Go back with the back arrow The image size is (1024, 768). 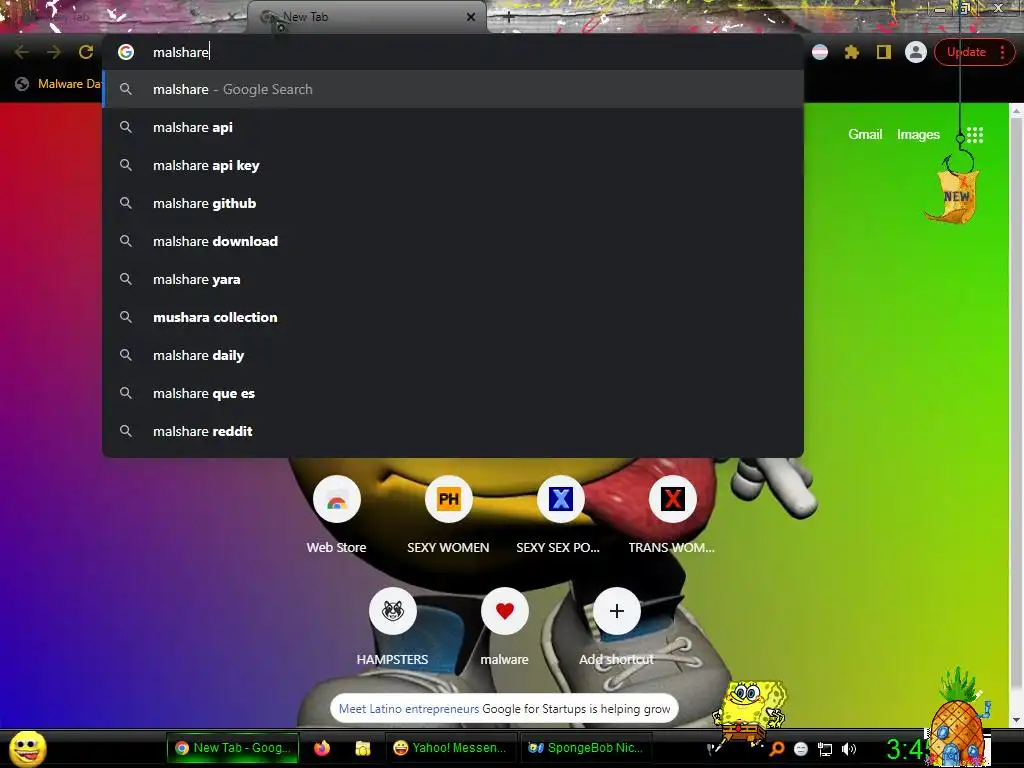tap(22, 52)
